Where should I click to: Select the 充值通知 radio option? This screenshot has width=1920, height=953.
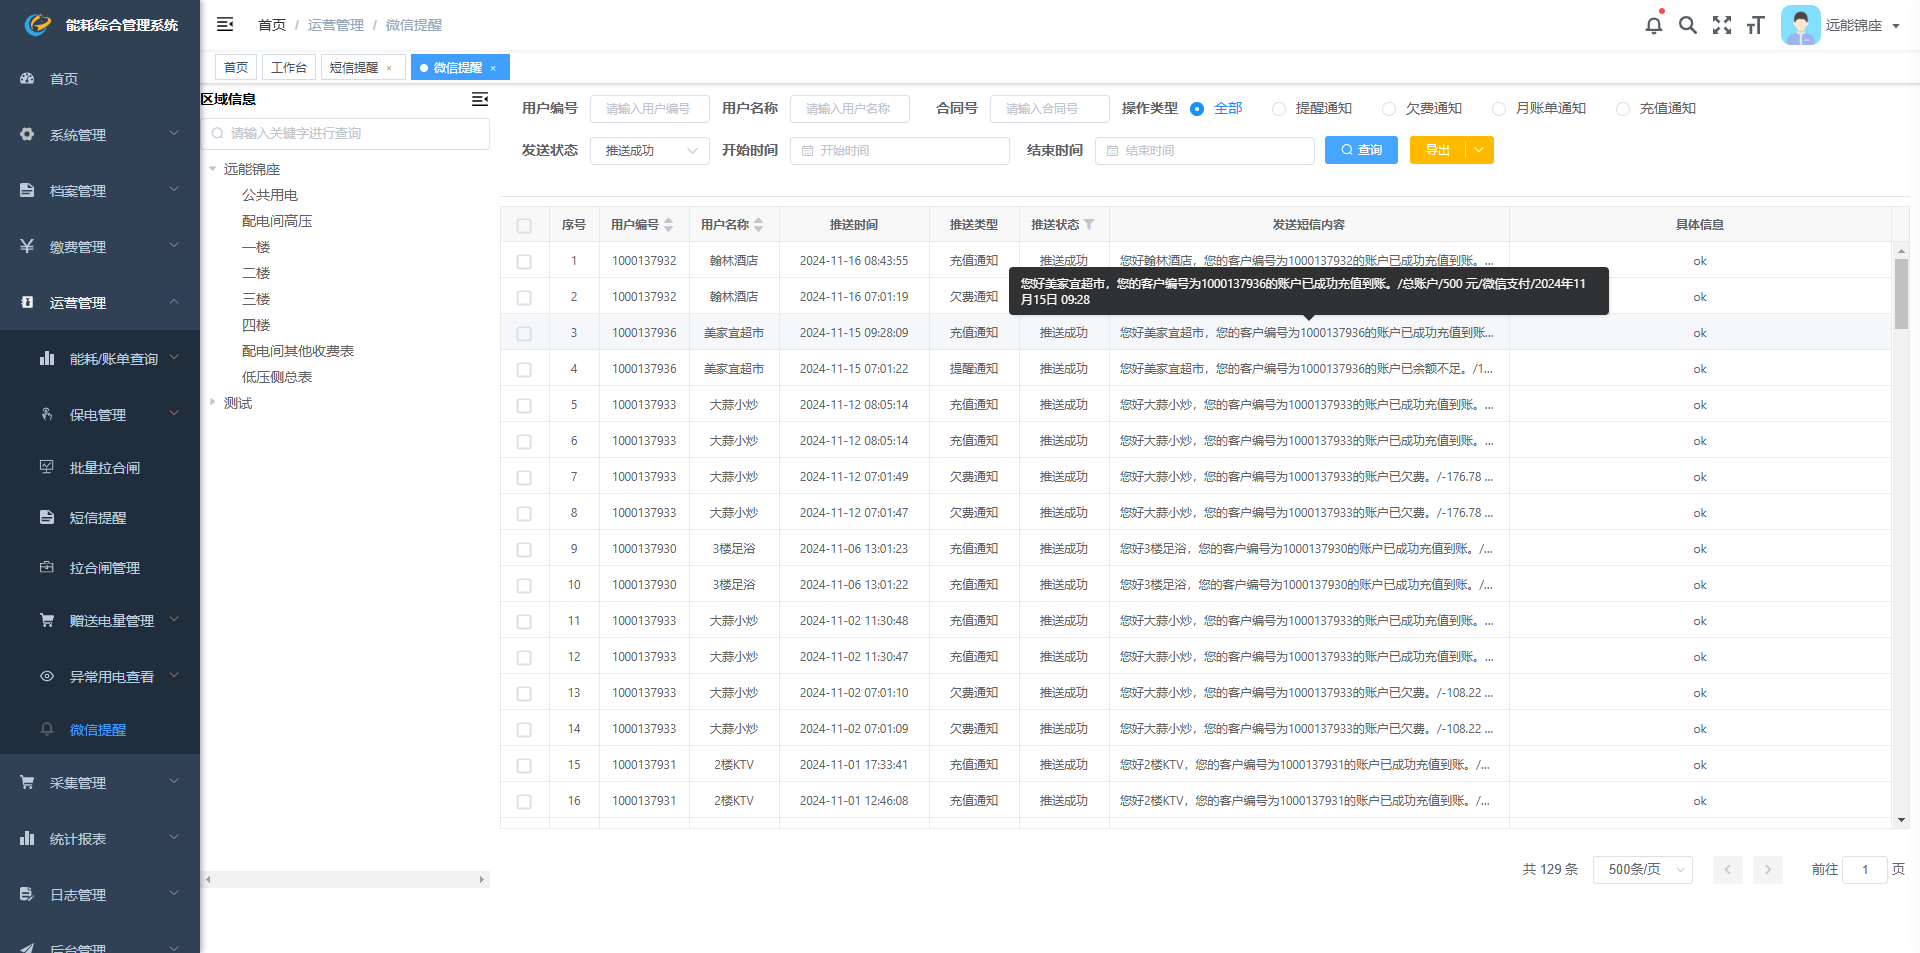click(x=1623, y=109)
